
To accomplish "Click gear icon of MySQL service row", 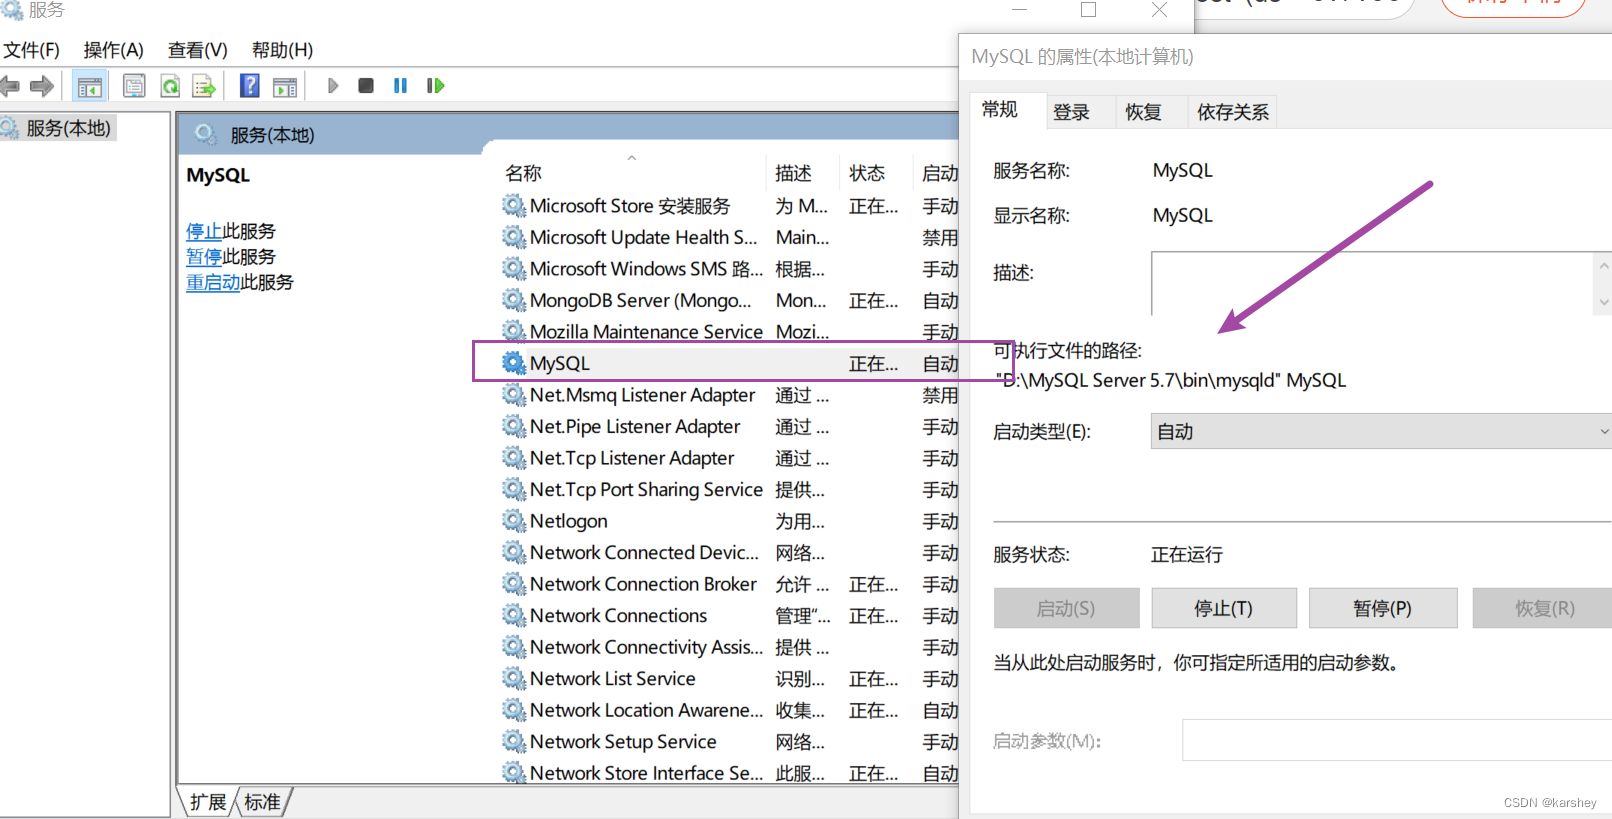I will pos(514,363).
